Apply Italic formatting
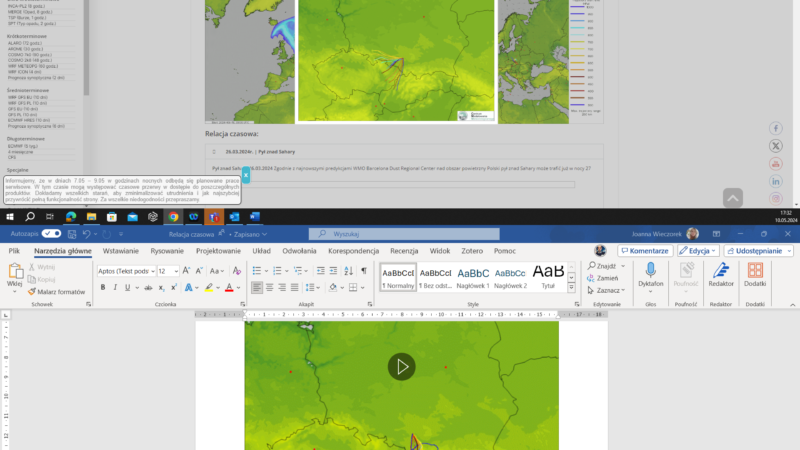The height and width of the screenshot is (450, 800). click(x=115, y=288)
